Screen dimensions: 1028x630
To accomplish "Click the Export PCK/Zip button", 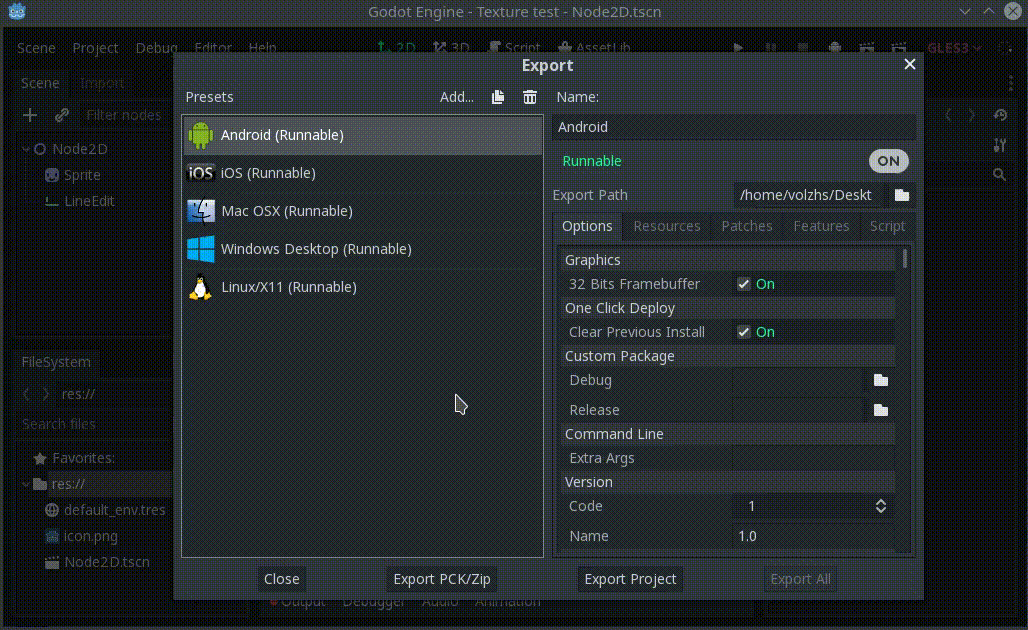I will (x=441, y=578).
